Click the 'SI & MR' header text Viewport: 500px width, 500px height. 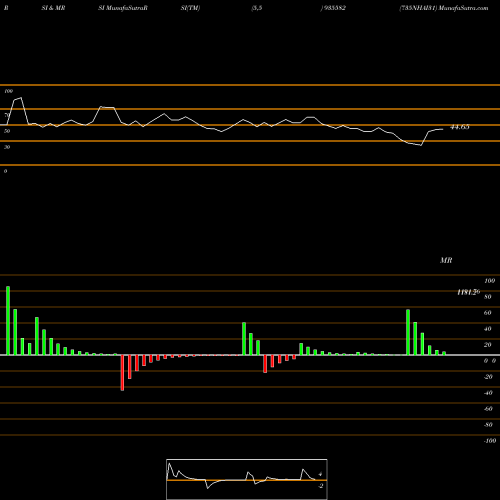(53, 8)
